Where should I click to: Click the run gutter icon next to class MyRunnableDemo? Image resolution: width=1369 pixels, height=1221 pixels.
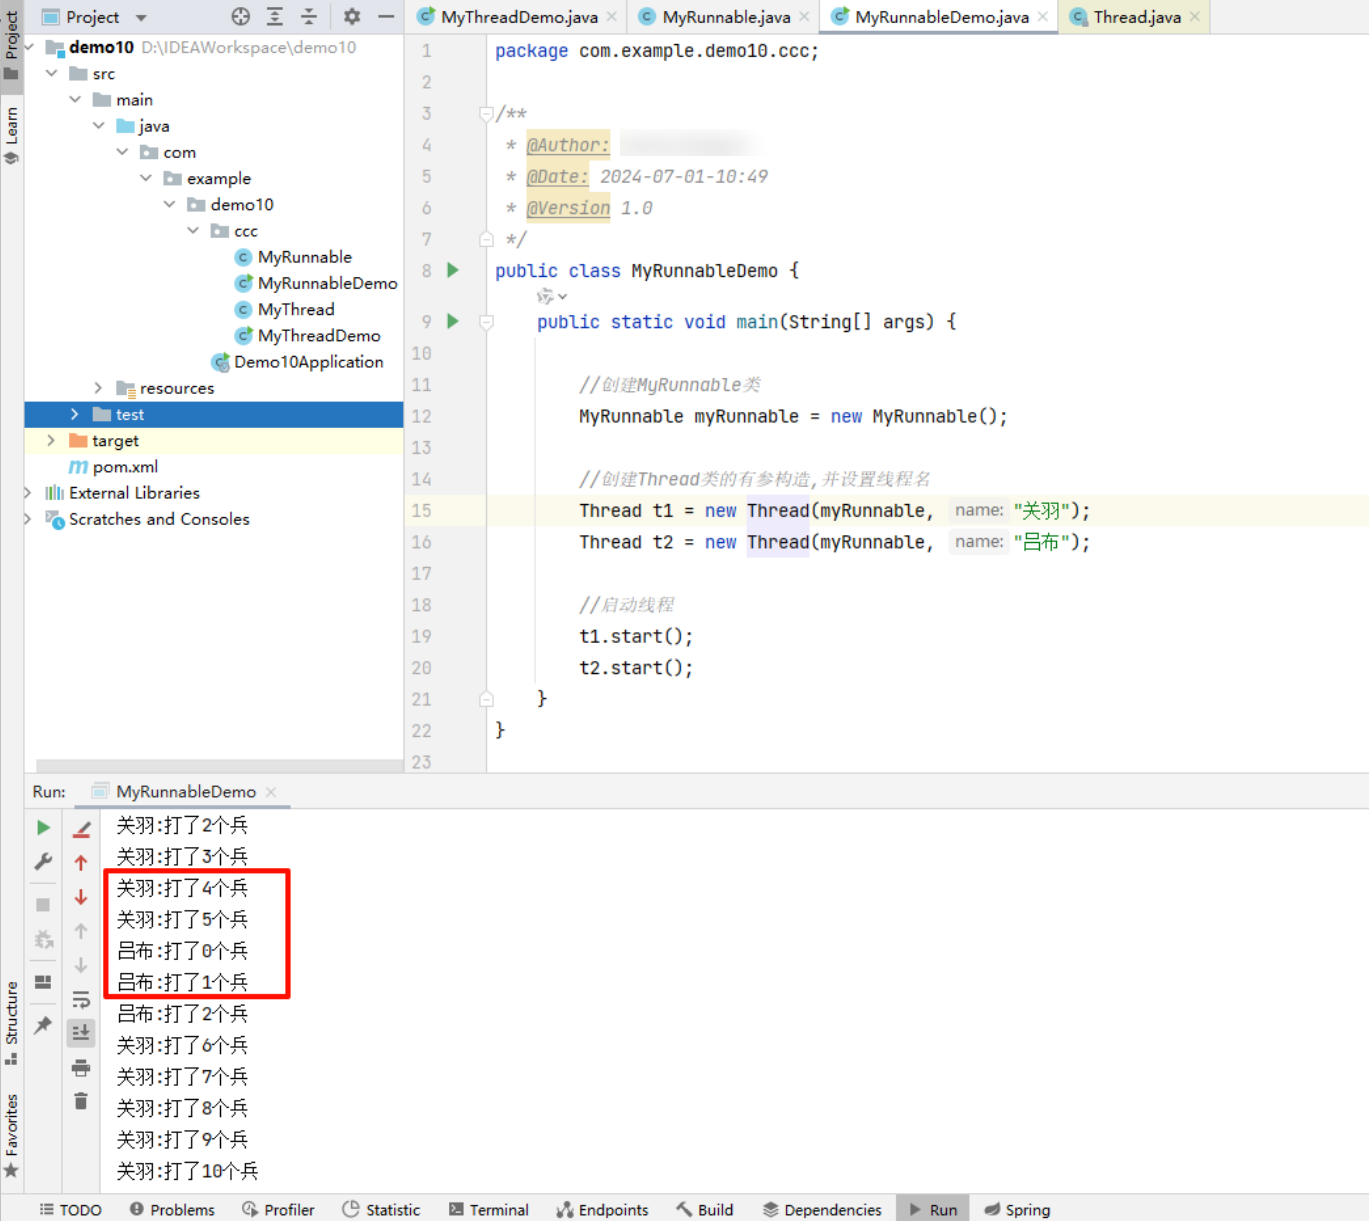click(453, 270)
